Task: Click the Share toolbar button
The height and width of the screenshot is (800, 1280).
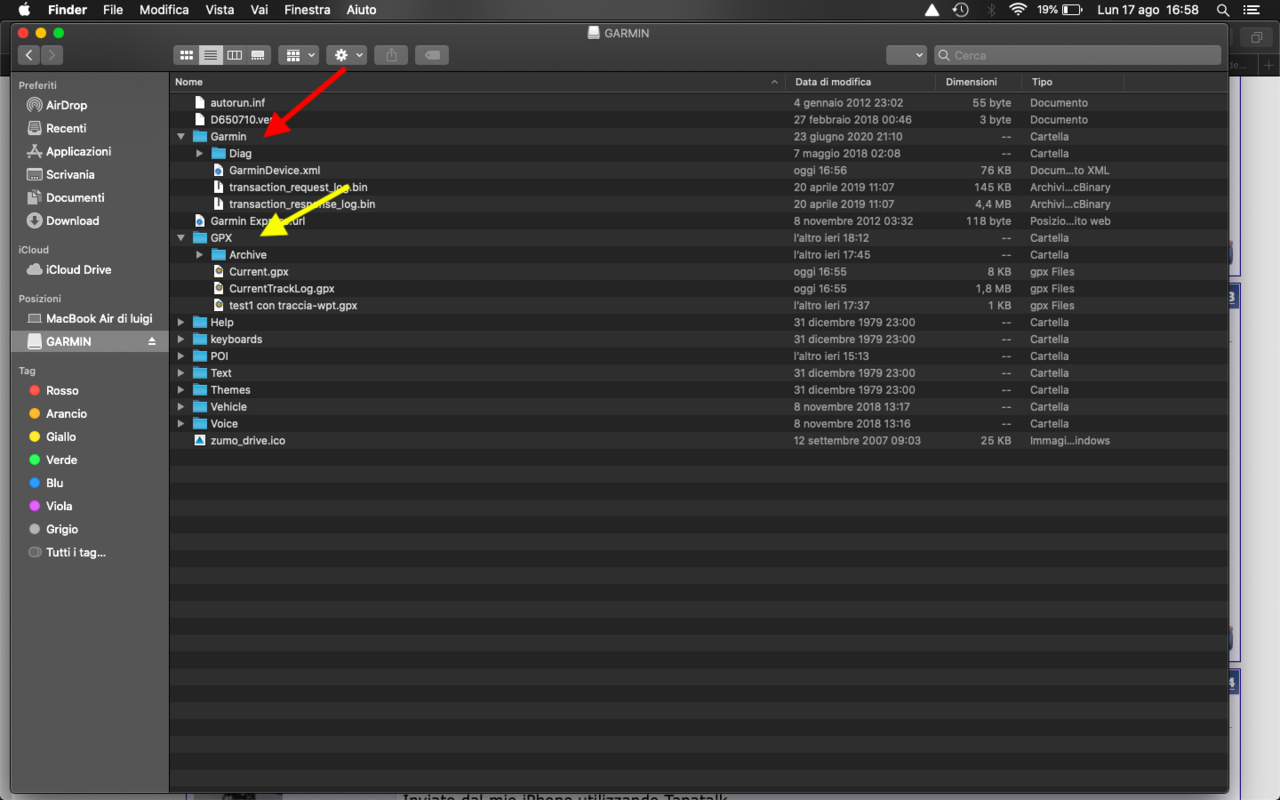Action: pos(391,55)
